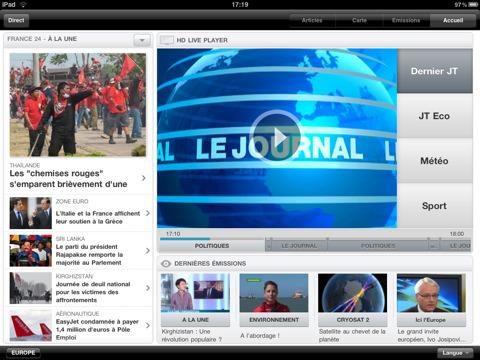The image size is (480, 360).
Task: Open the Ici l'Europe show thumbnail
Action: [431, 293]
